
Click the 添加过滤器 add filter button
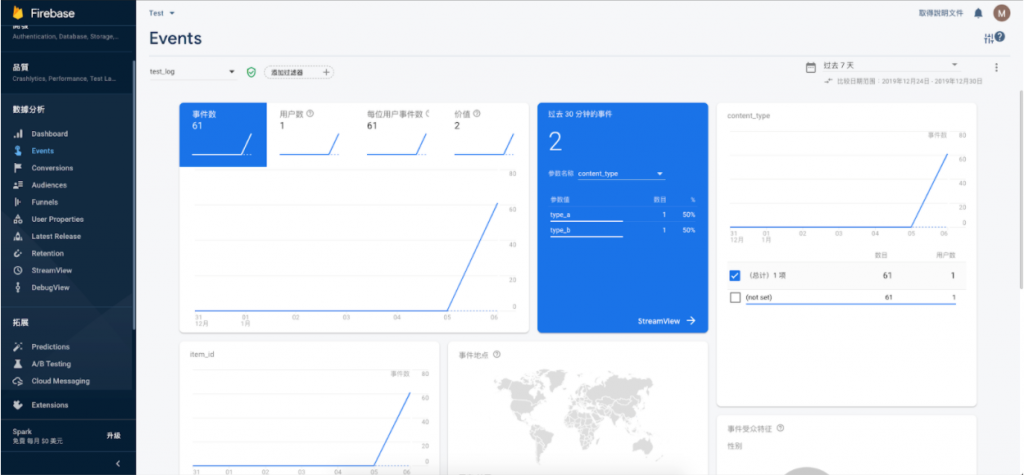[299, 73]
